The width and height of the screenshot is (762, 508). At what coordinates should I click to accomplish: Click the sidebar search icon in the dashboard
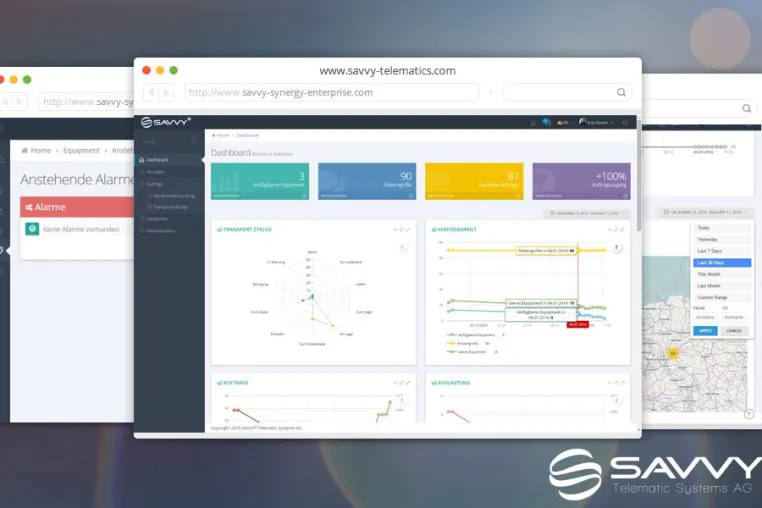[x=193, y=141]
